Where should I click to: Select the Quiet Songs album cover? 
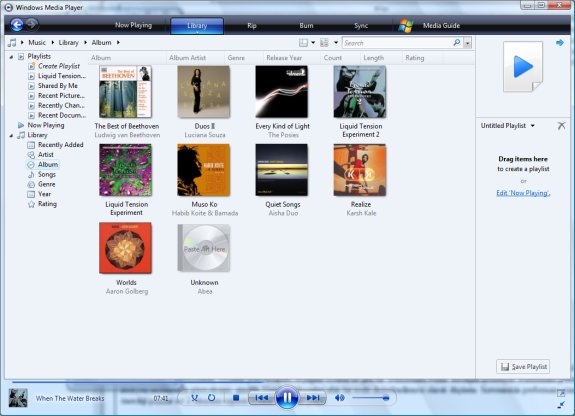(282, 170)
